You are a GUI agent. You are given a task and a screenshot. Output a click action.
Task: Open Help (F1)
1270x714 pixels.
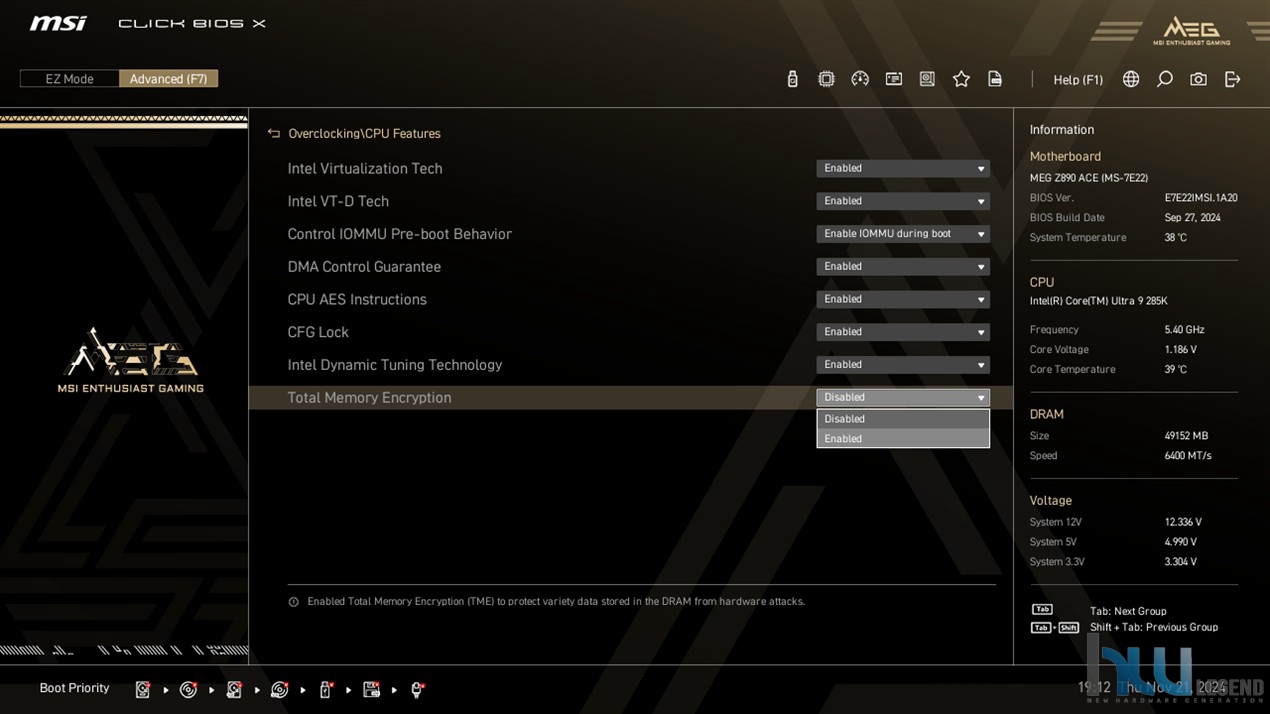(1078, 80)
